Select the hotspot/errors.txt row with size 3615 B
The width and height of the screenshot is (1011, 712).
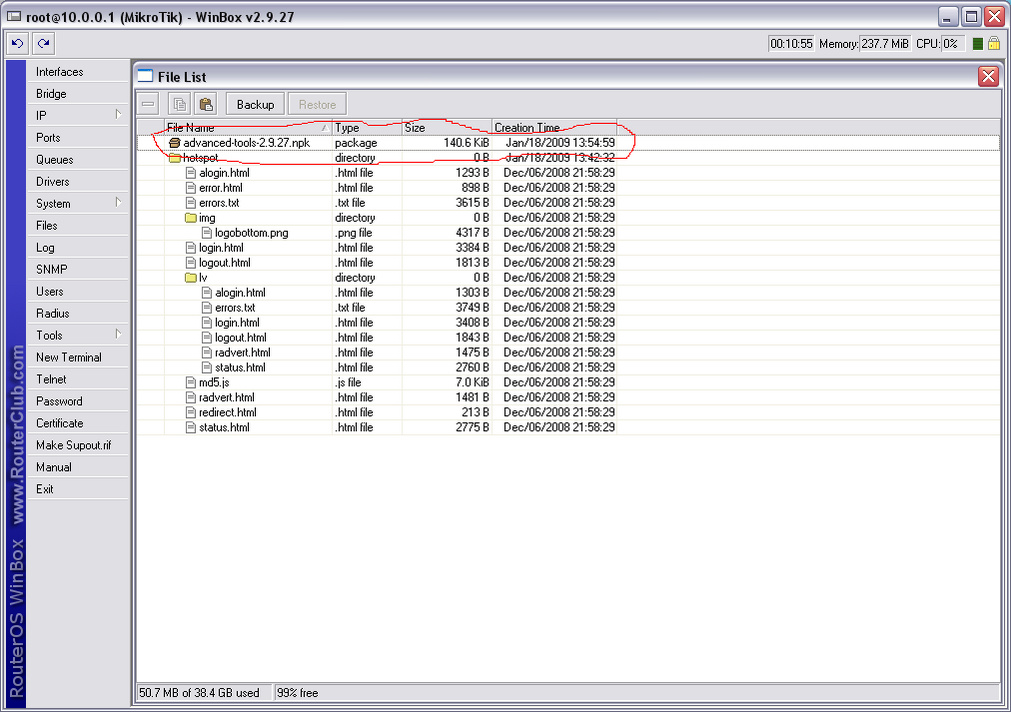point(568,203)
